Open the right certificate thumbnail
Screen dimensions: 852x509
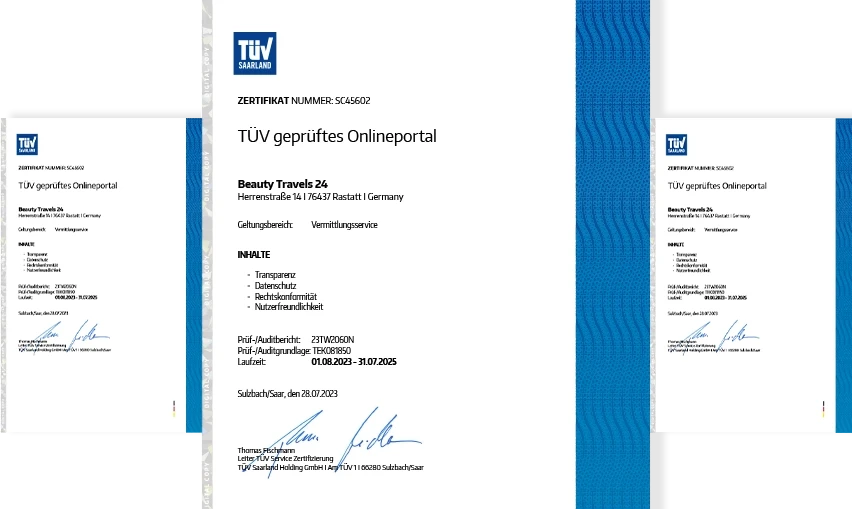click(751, 275)
